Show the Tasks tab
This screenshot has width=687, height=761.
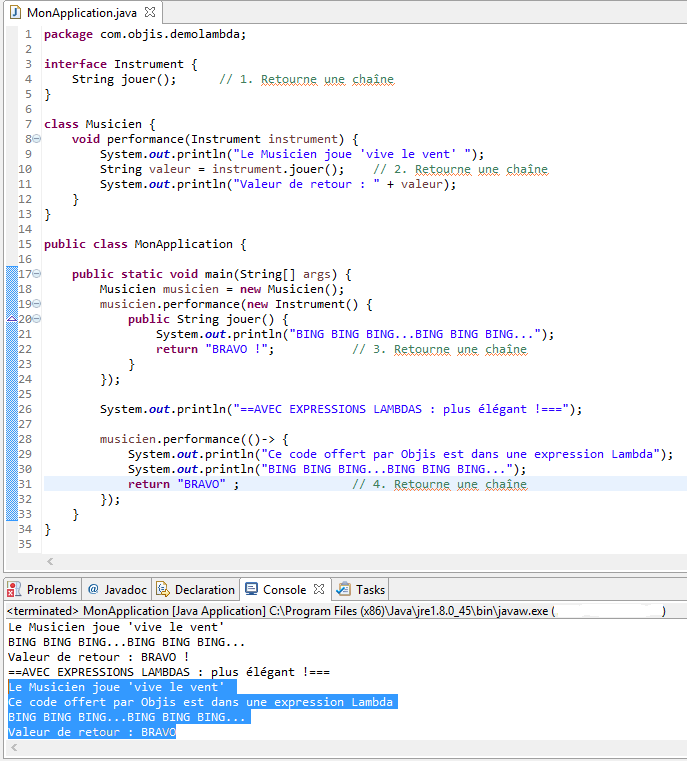coord(370,590)
